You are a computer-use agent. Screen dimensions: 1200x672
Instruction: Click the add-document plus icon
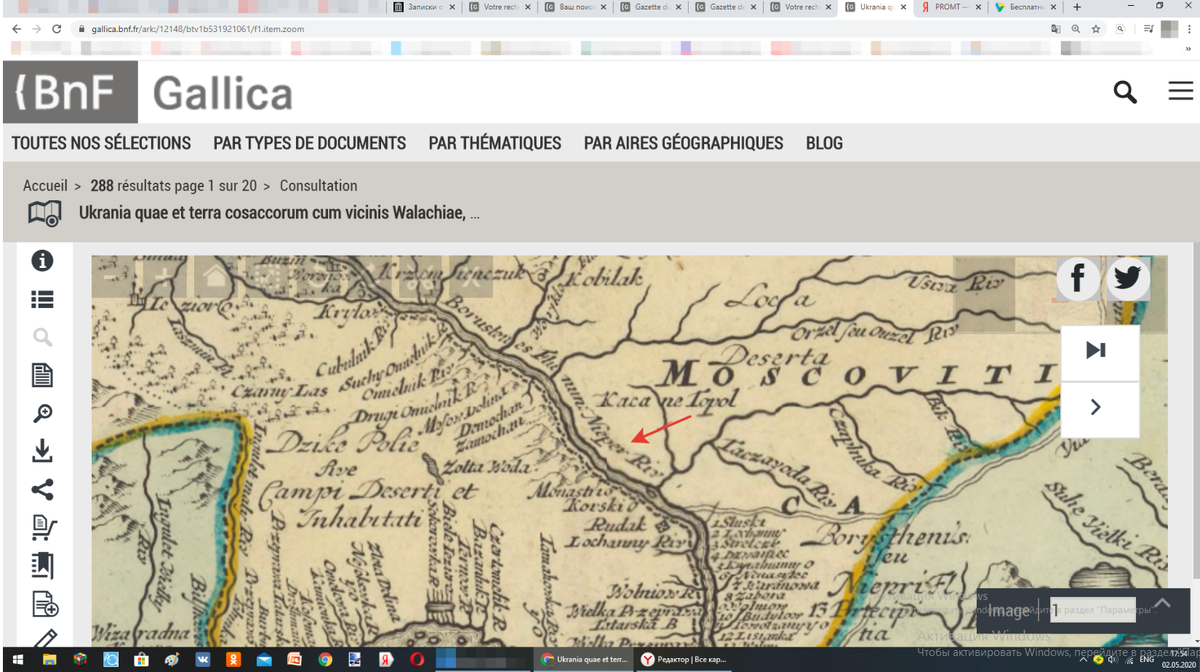[45, 604]
